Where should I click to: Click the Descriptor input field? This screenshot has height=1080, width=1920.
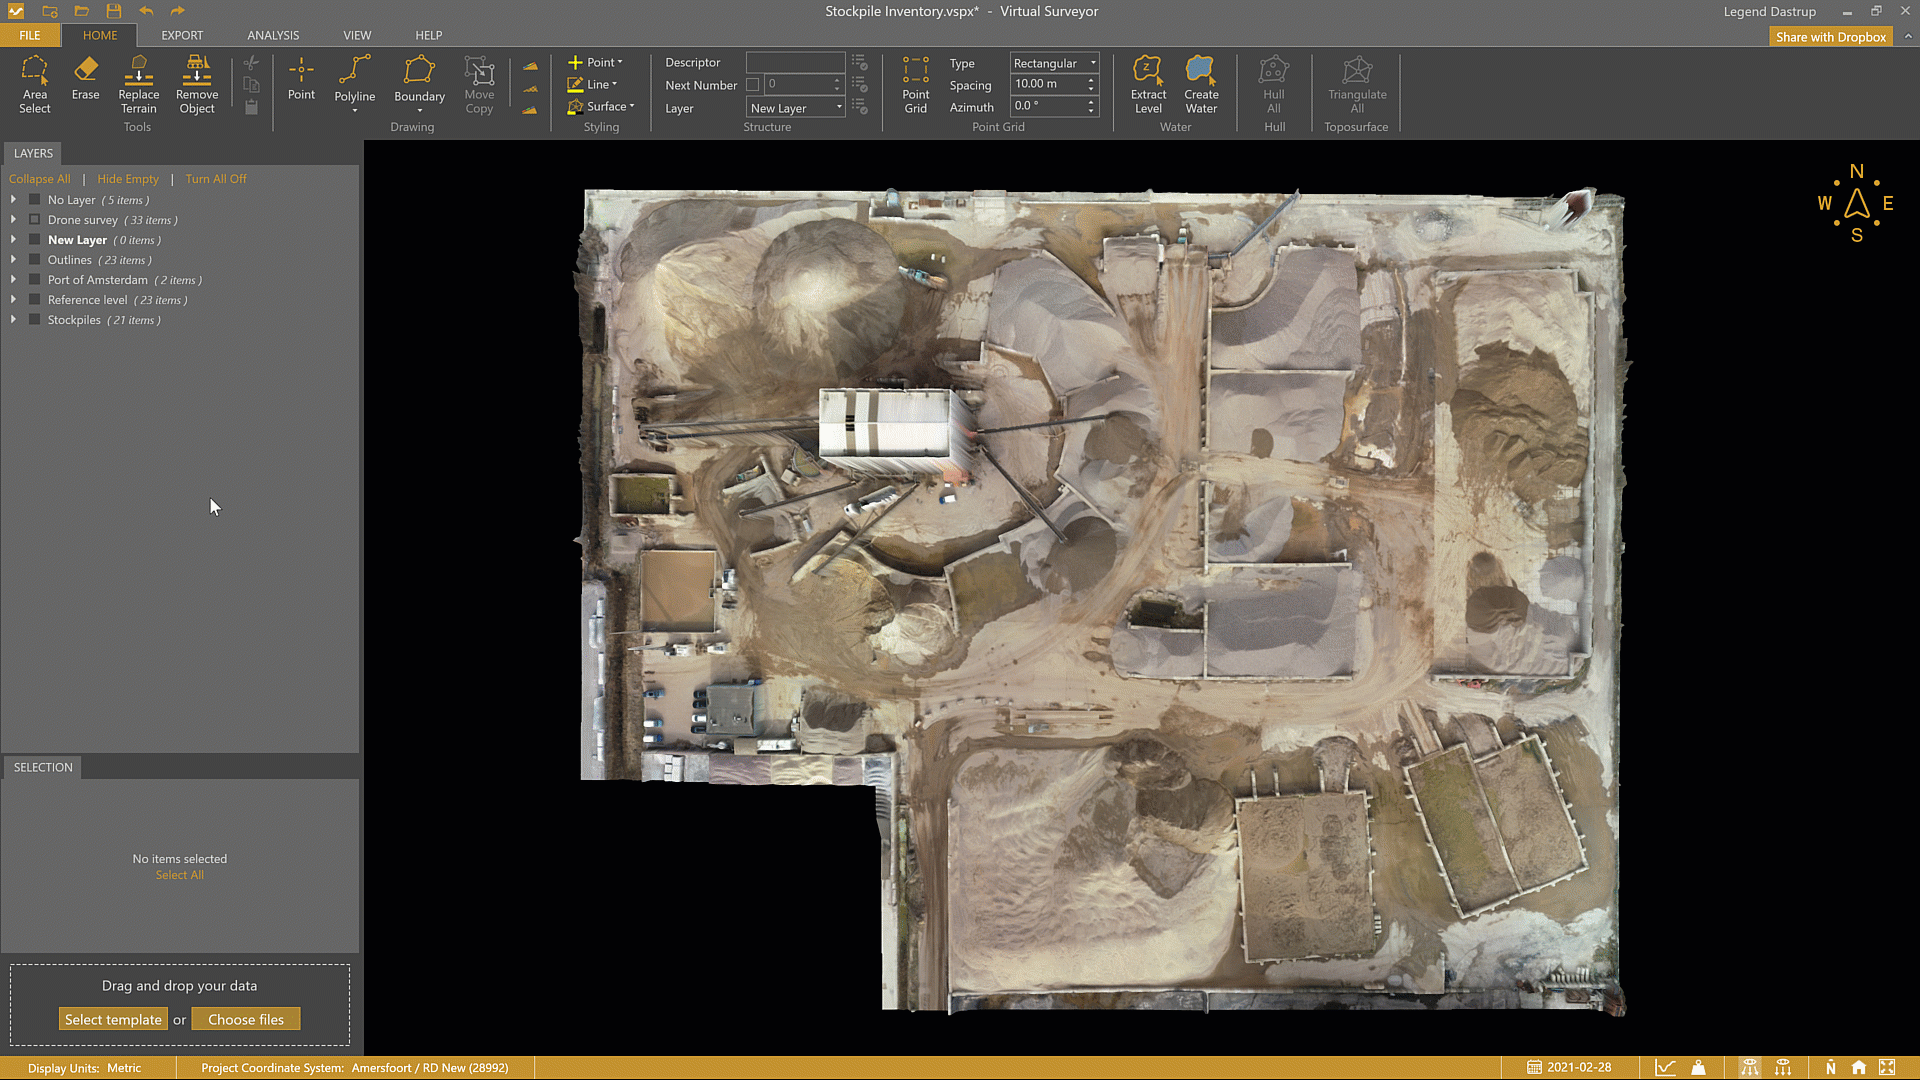pyautogui.click(x=795, y=62)
